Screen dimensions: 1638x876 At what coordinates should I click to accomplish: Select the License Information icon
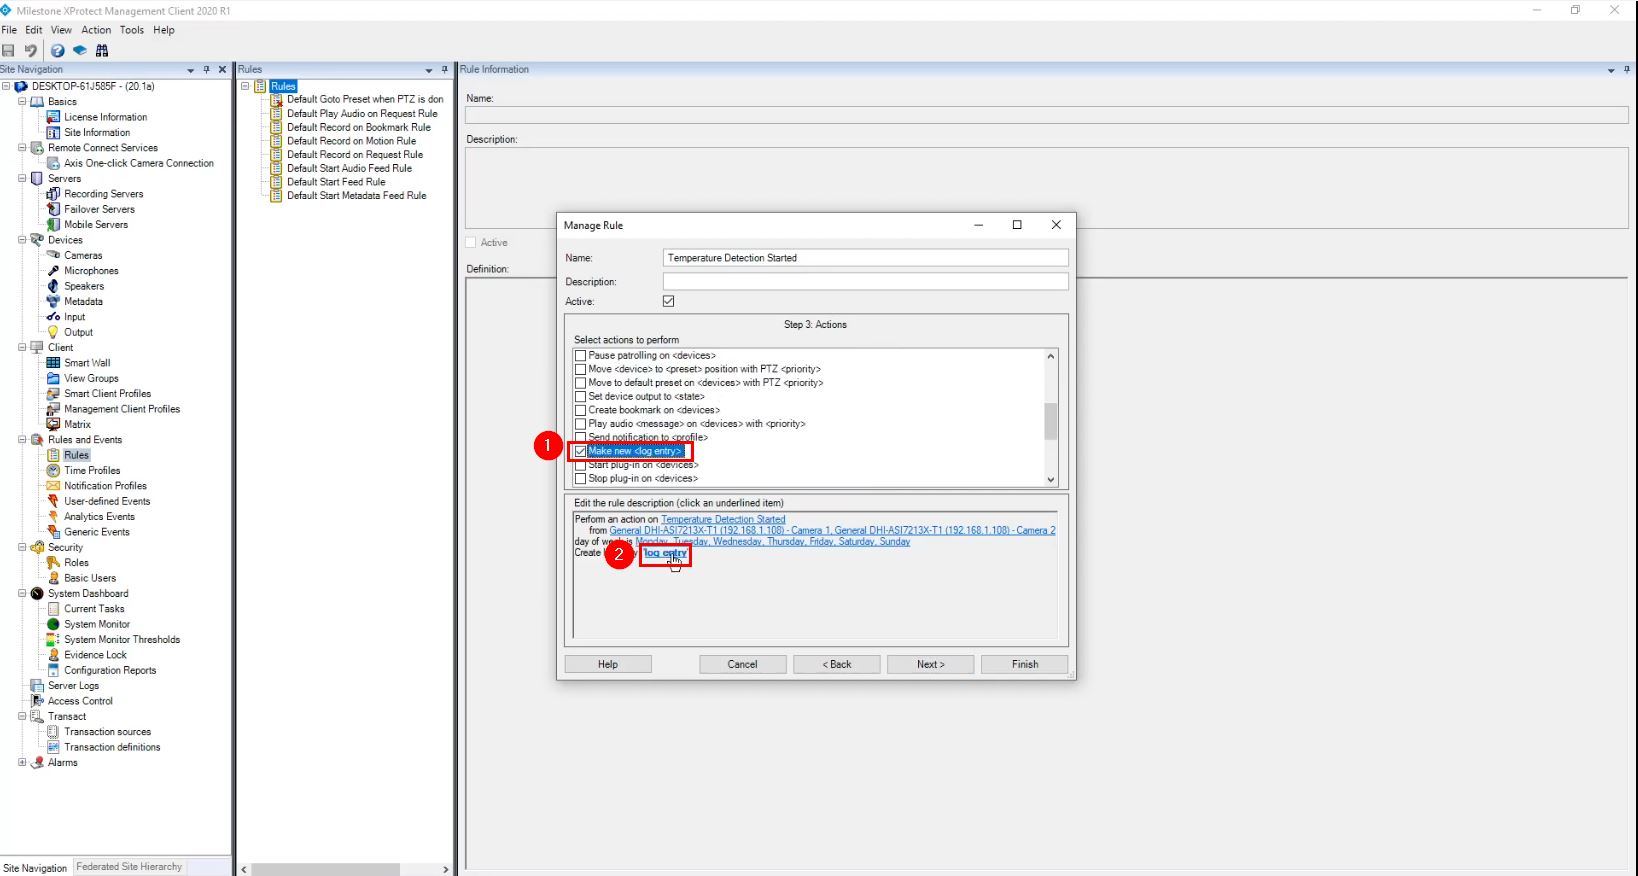54,117
